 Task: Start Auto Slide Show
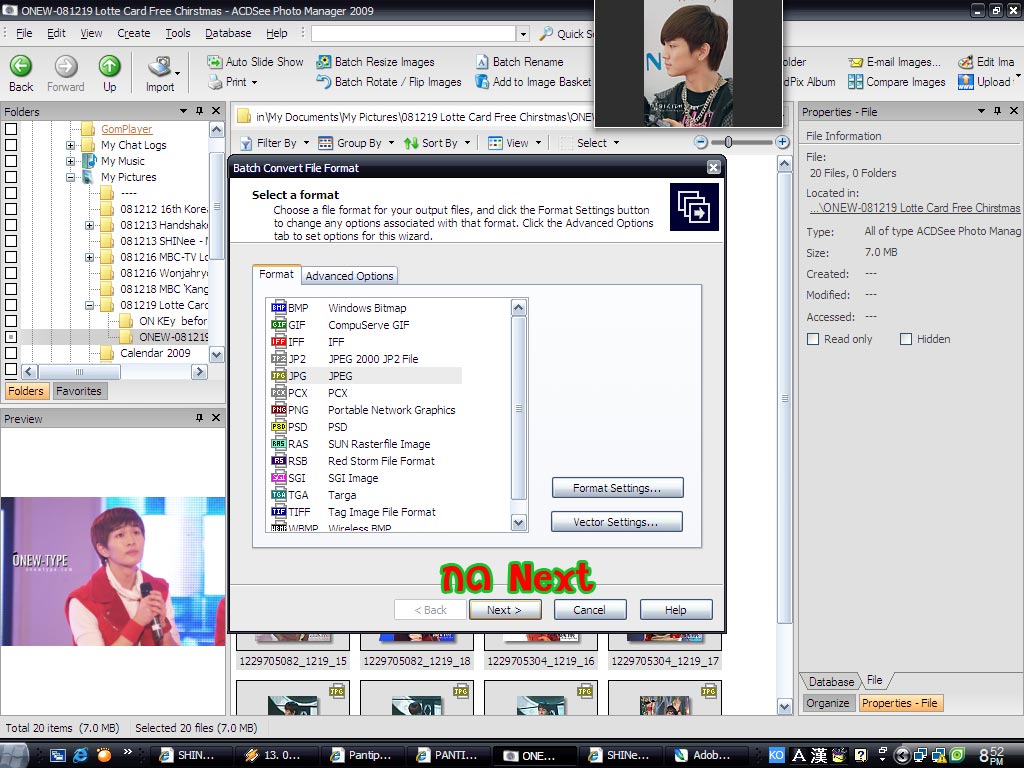[255, 61]
